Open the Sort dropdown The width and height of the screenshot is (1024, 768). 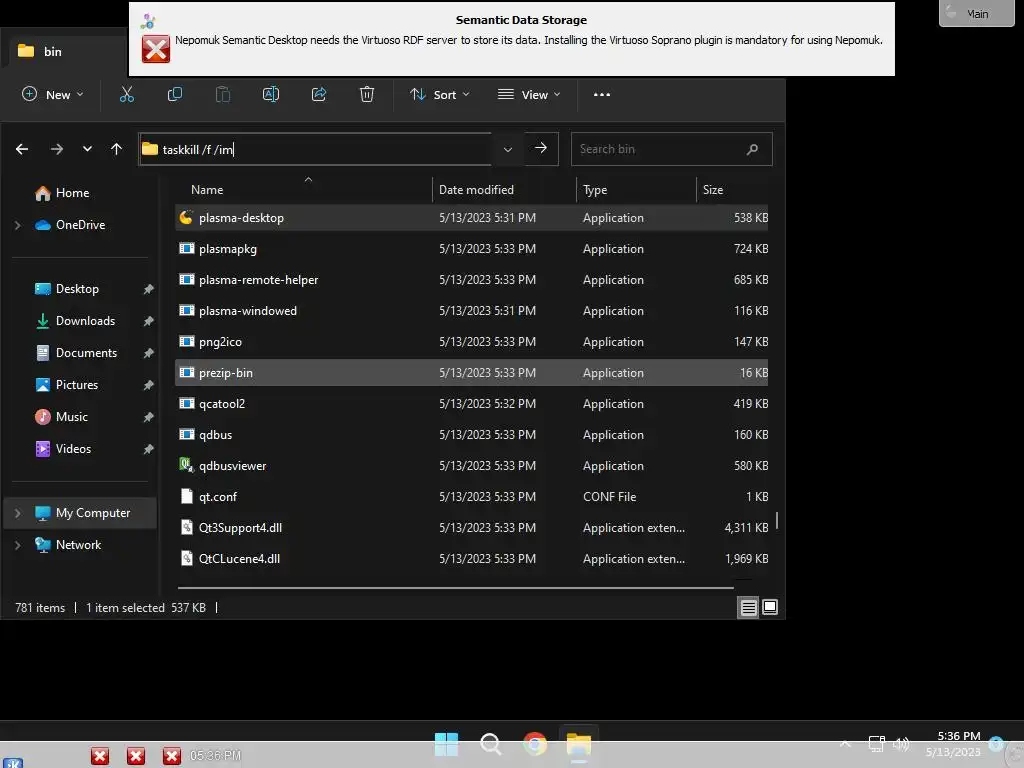440,95
